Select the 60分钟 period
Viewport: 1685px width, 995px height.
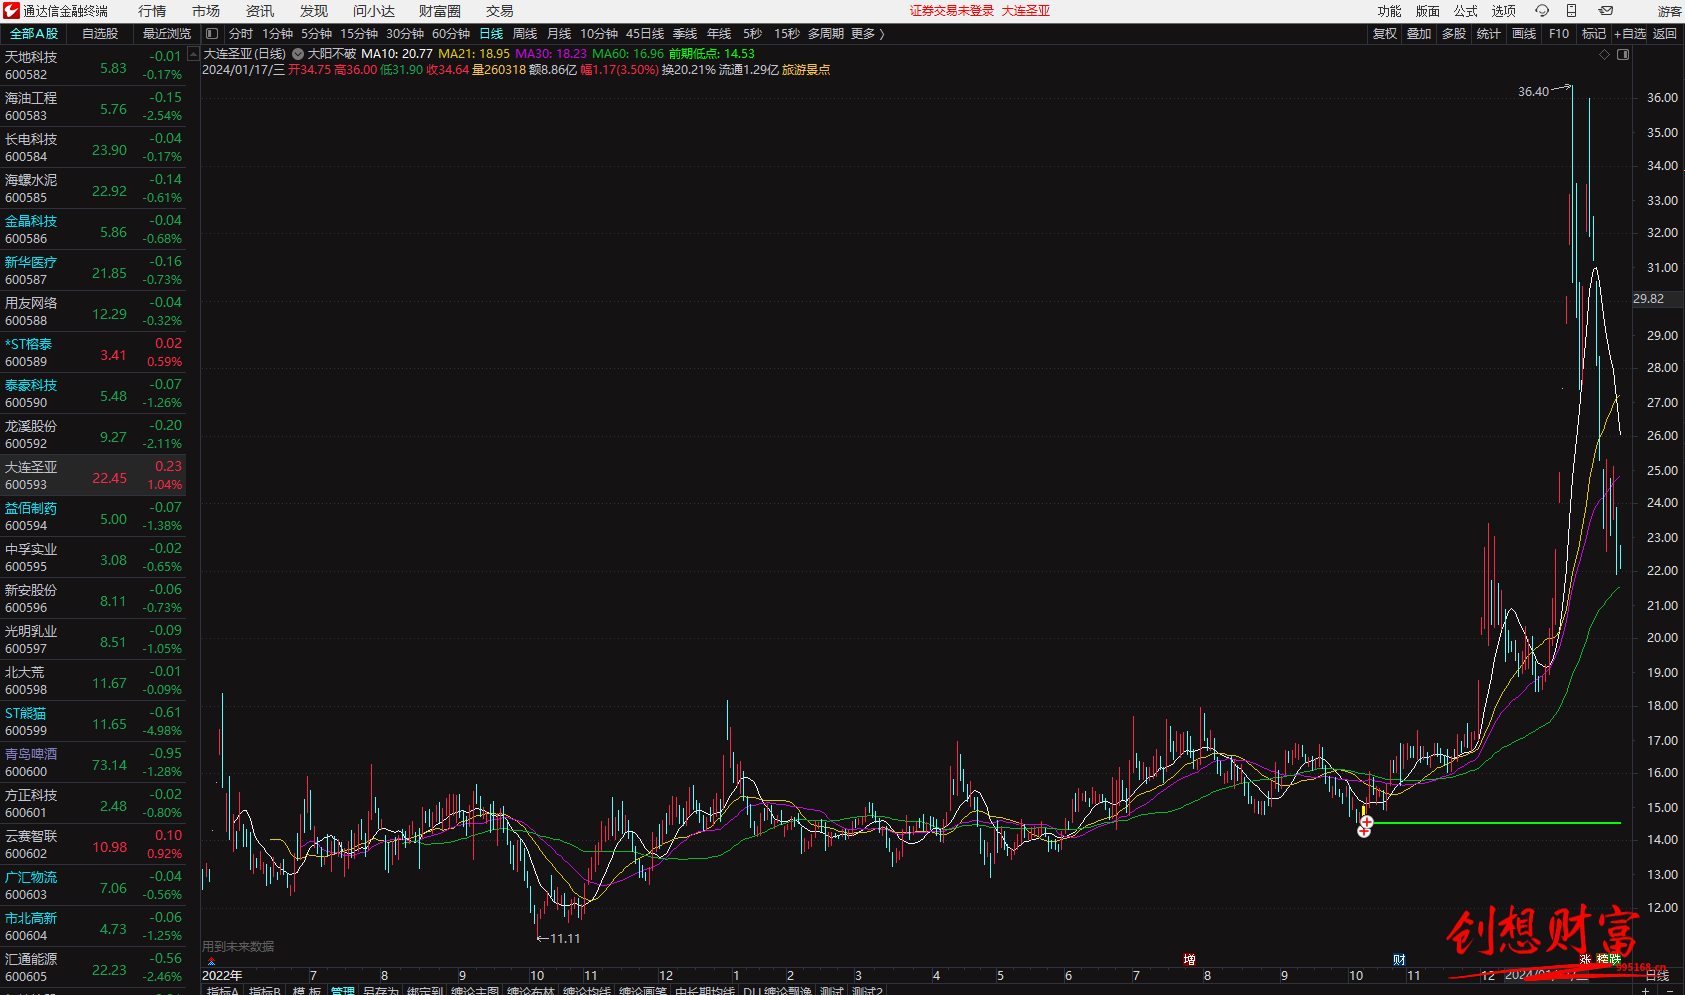[x=451, y=34]
